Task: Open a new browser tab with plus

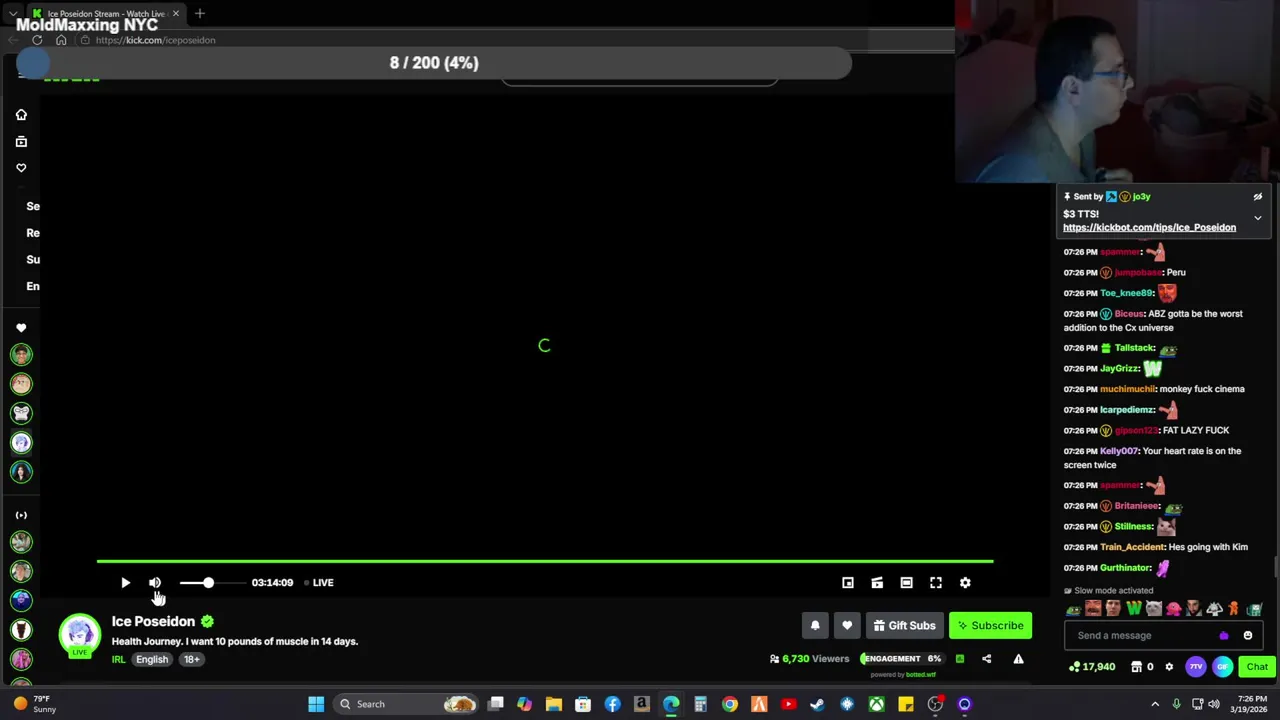Action: click(199, 13)
